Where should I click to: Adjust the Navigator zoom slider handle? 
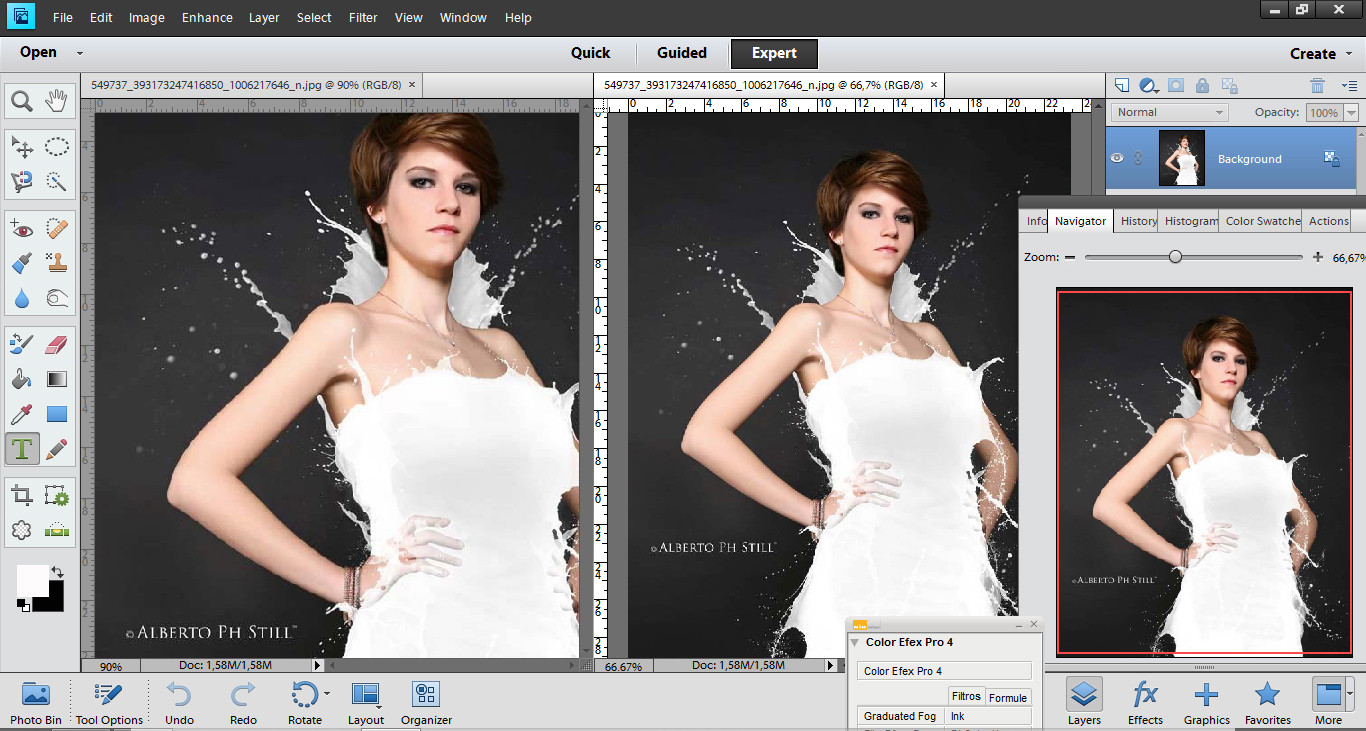coord(1175,257)
